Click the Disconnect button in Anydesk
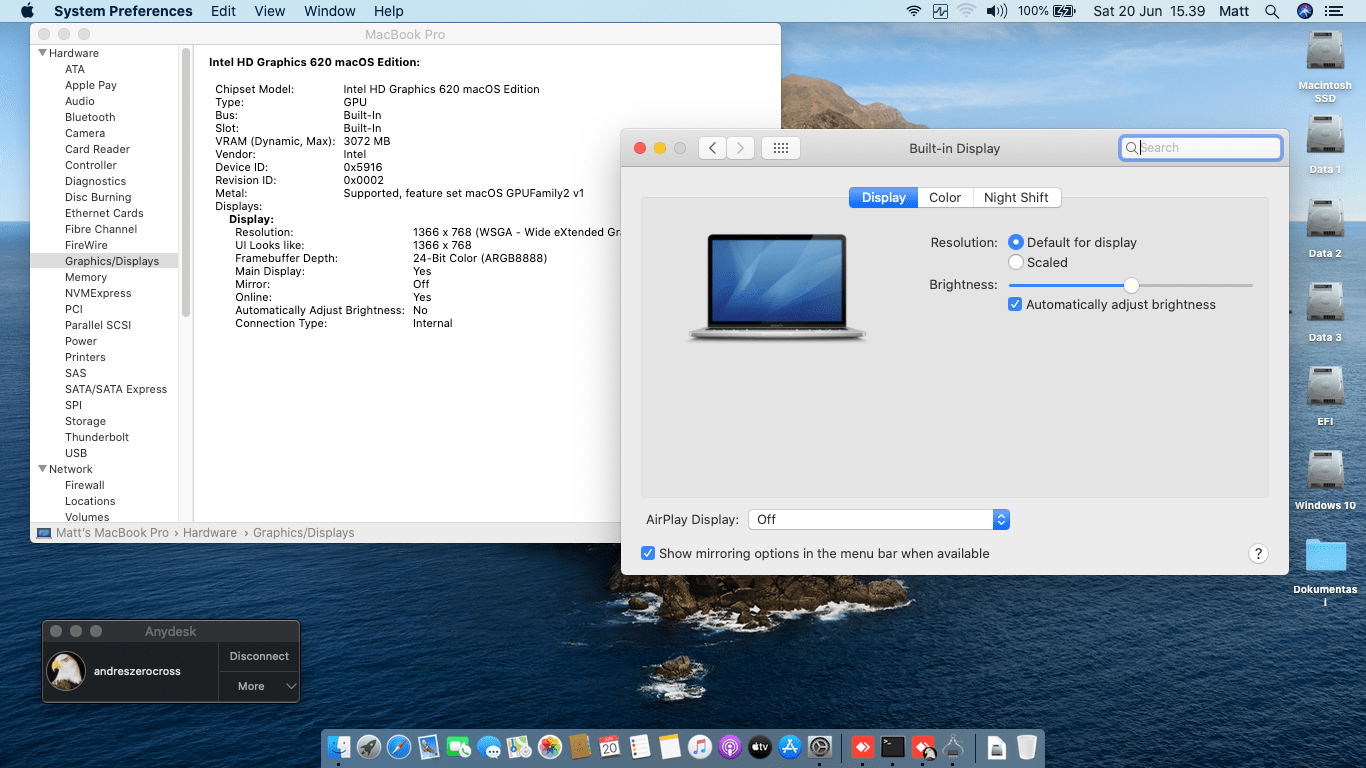Viewport: 1366px width, 768px height. (258, 656)
